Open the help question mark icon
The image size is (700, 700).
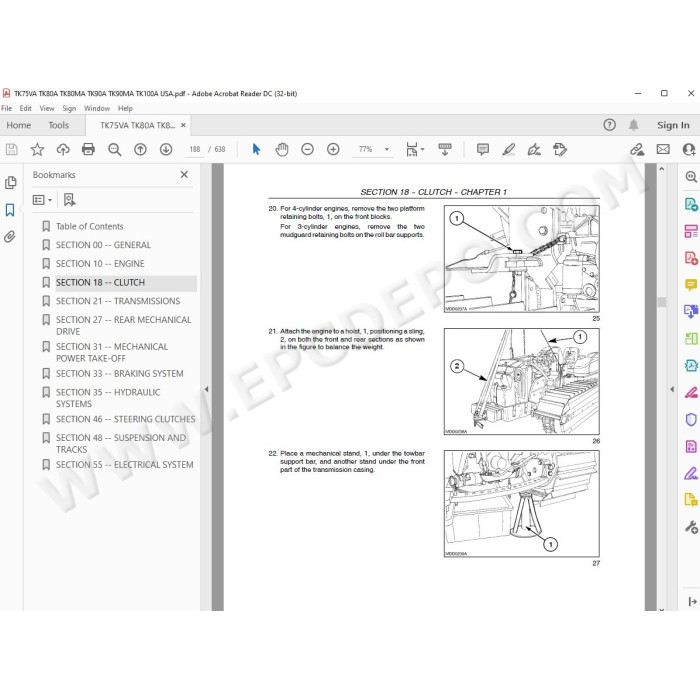(609, 125)
